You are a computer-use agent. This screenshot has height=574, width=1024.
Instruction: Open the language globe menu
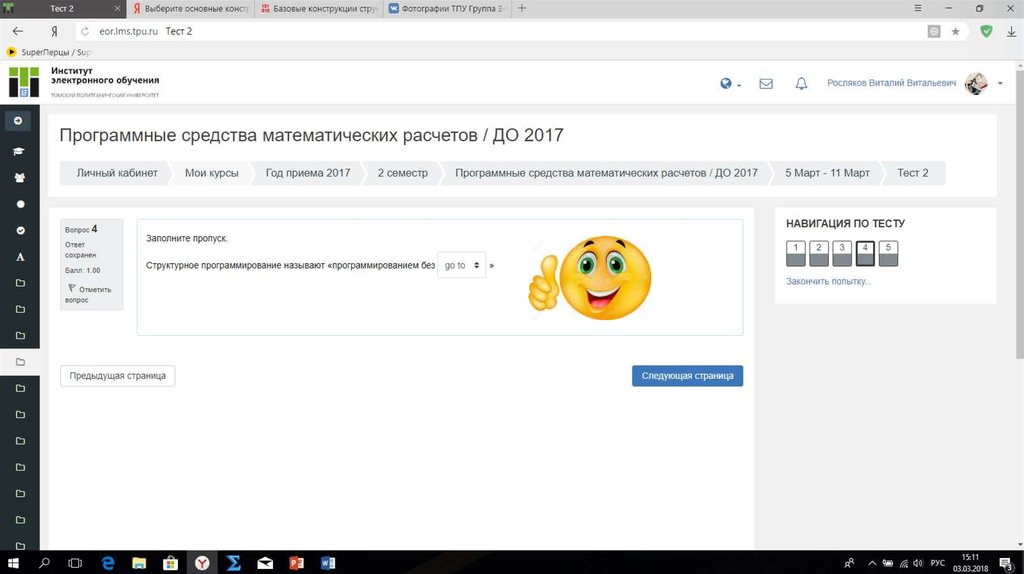click(x=730, y=84)
